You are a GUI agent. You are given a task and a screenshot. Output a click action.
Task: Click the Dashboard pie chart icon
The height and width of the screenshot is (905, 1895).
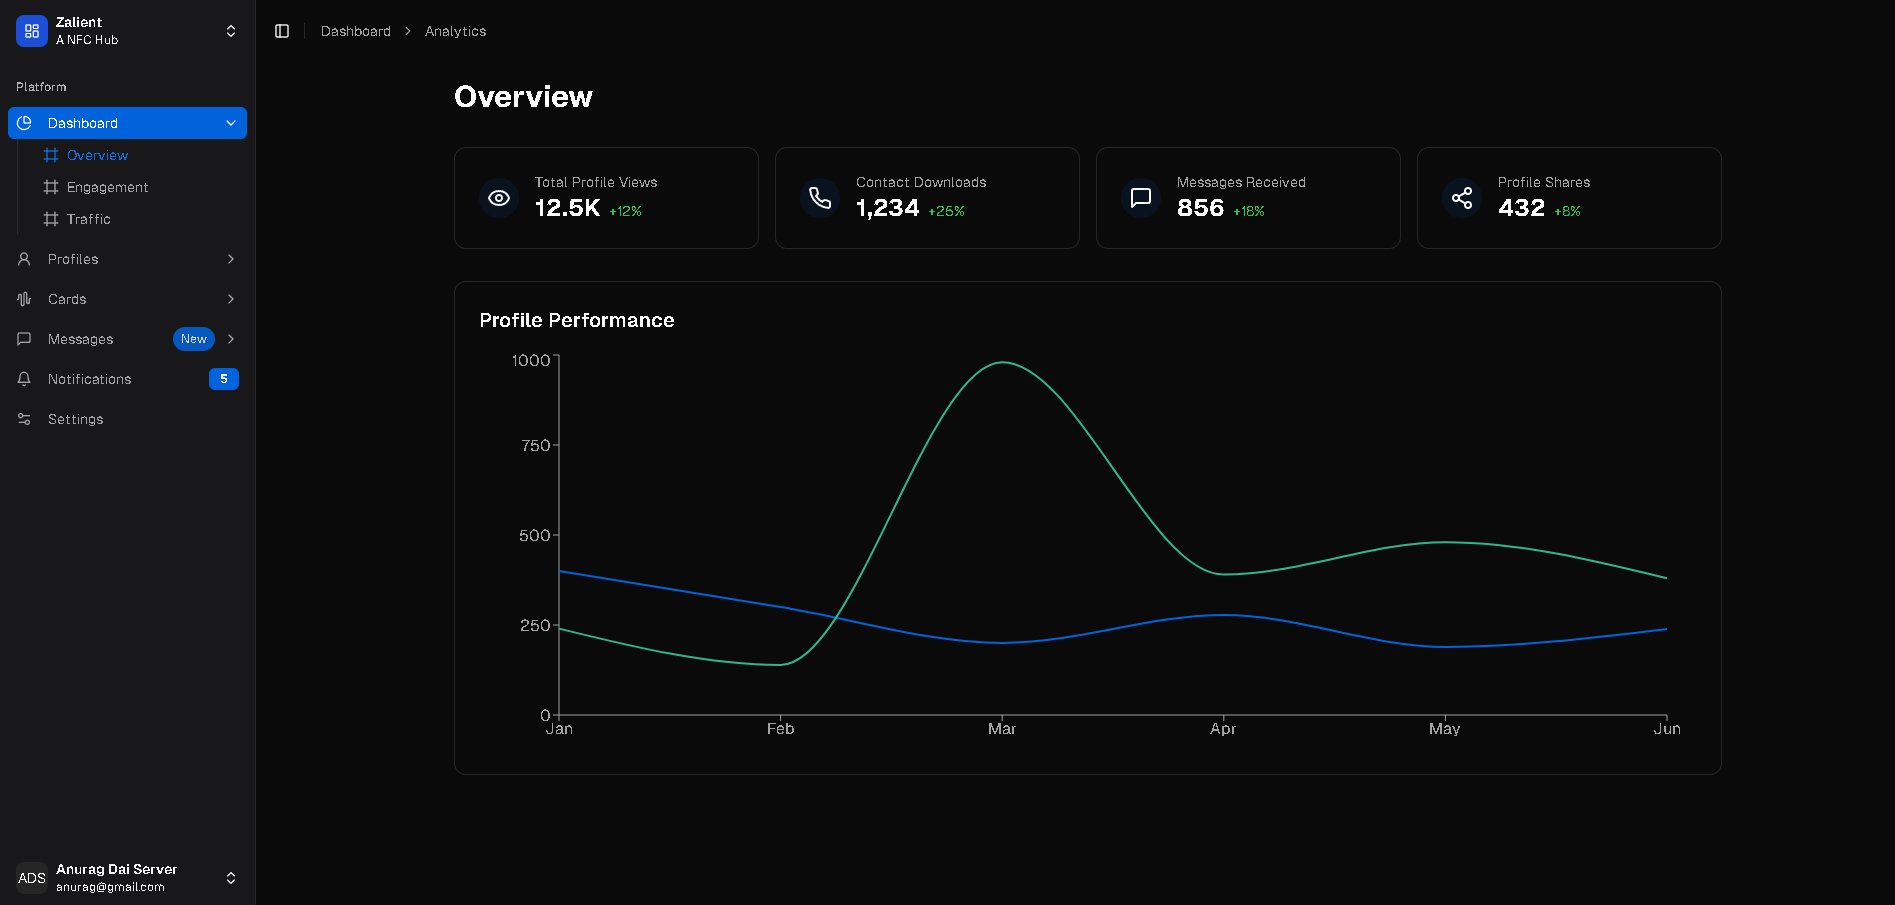[24, 123]
